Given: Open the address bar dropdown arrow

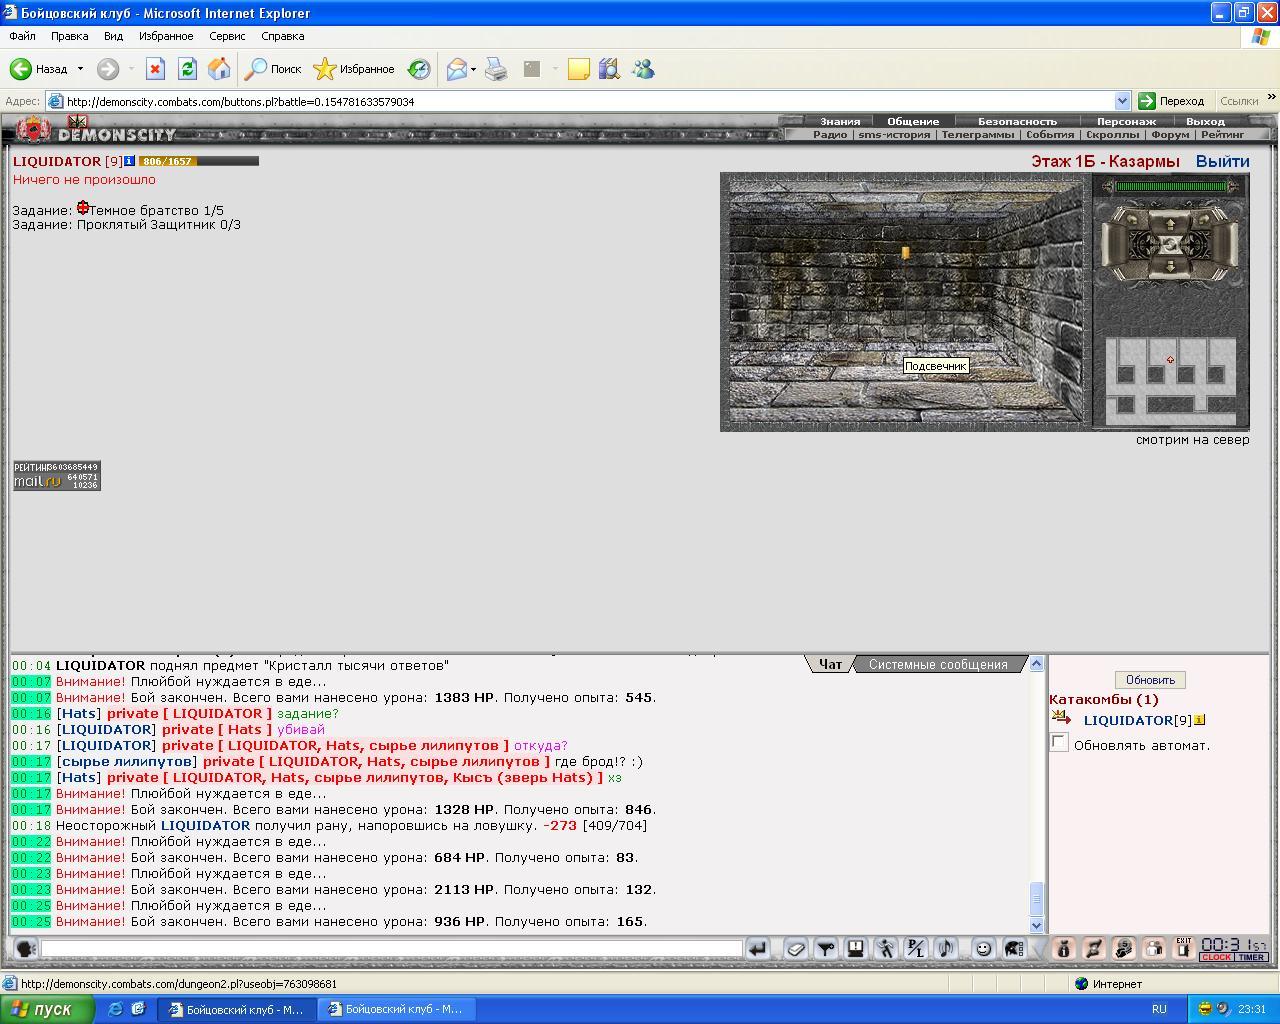Looking at the screenshot, I should (x=1122, y=101).
